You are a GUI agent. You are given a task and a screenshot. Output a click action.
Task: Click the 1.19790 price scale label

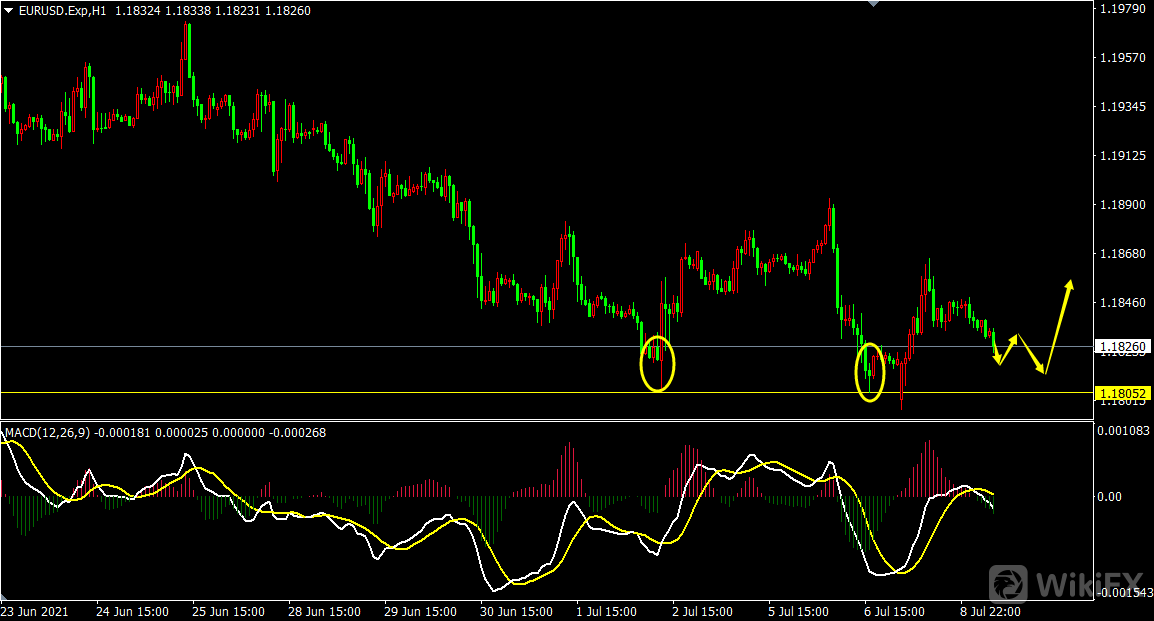pos(1121,9)
